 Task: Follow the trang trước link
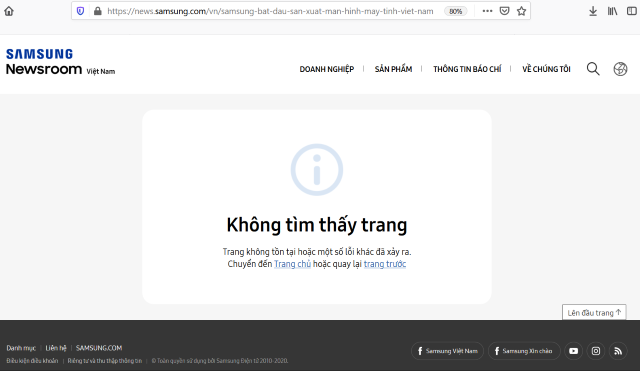tap(385, 264)
